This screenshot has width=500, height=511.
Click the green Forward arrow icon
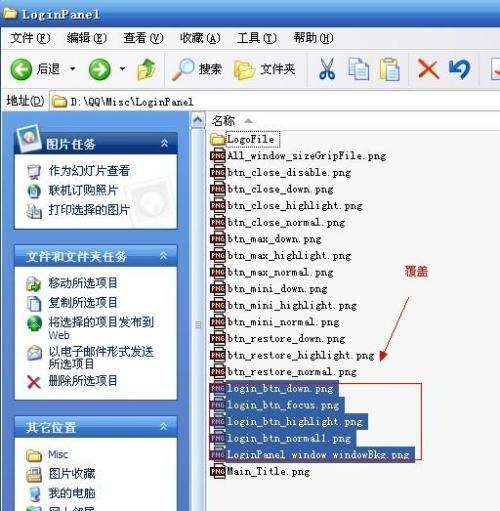[100, 69]
